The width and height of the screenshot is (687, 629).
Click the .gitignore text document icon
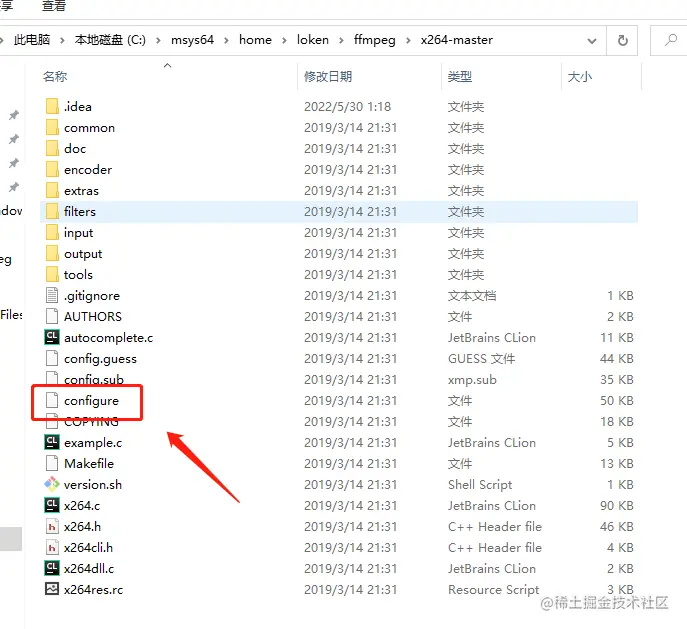pos(52,295)
